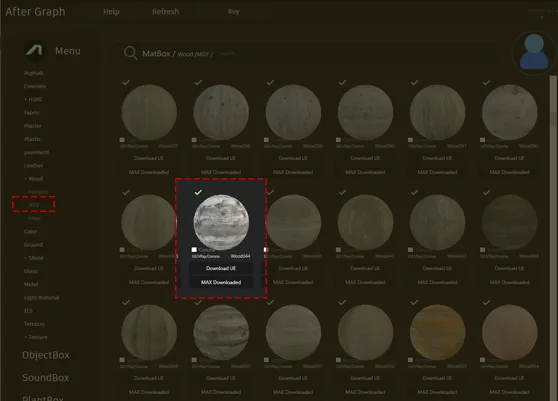Screen dimensions: 558x401
Task: Toggle the Corona checkbox under Wood053
Action: [x=410, y=360]
